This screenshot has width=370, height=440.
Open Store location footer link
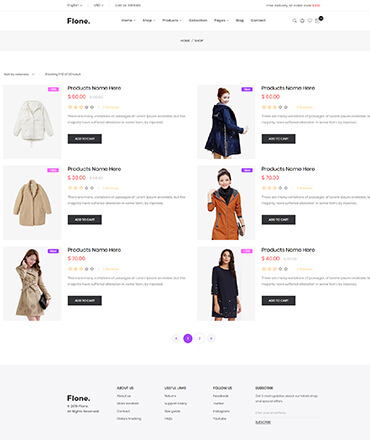click(128, 403)
